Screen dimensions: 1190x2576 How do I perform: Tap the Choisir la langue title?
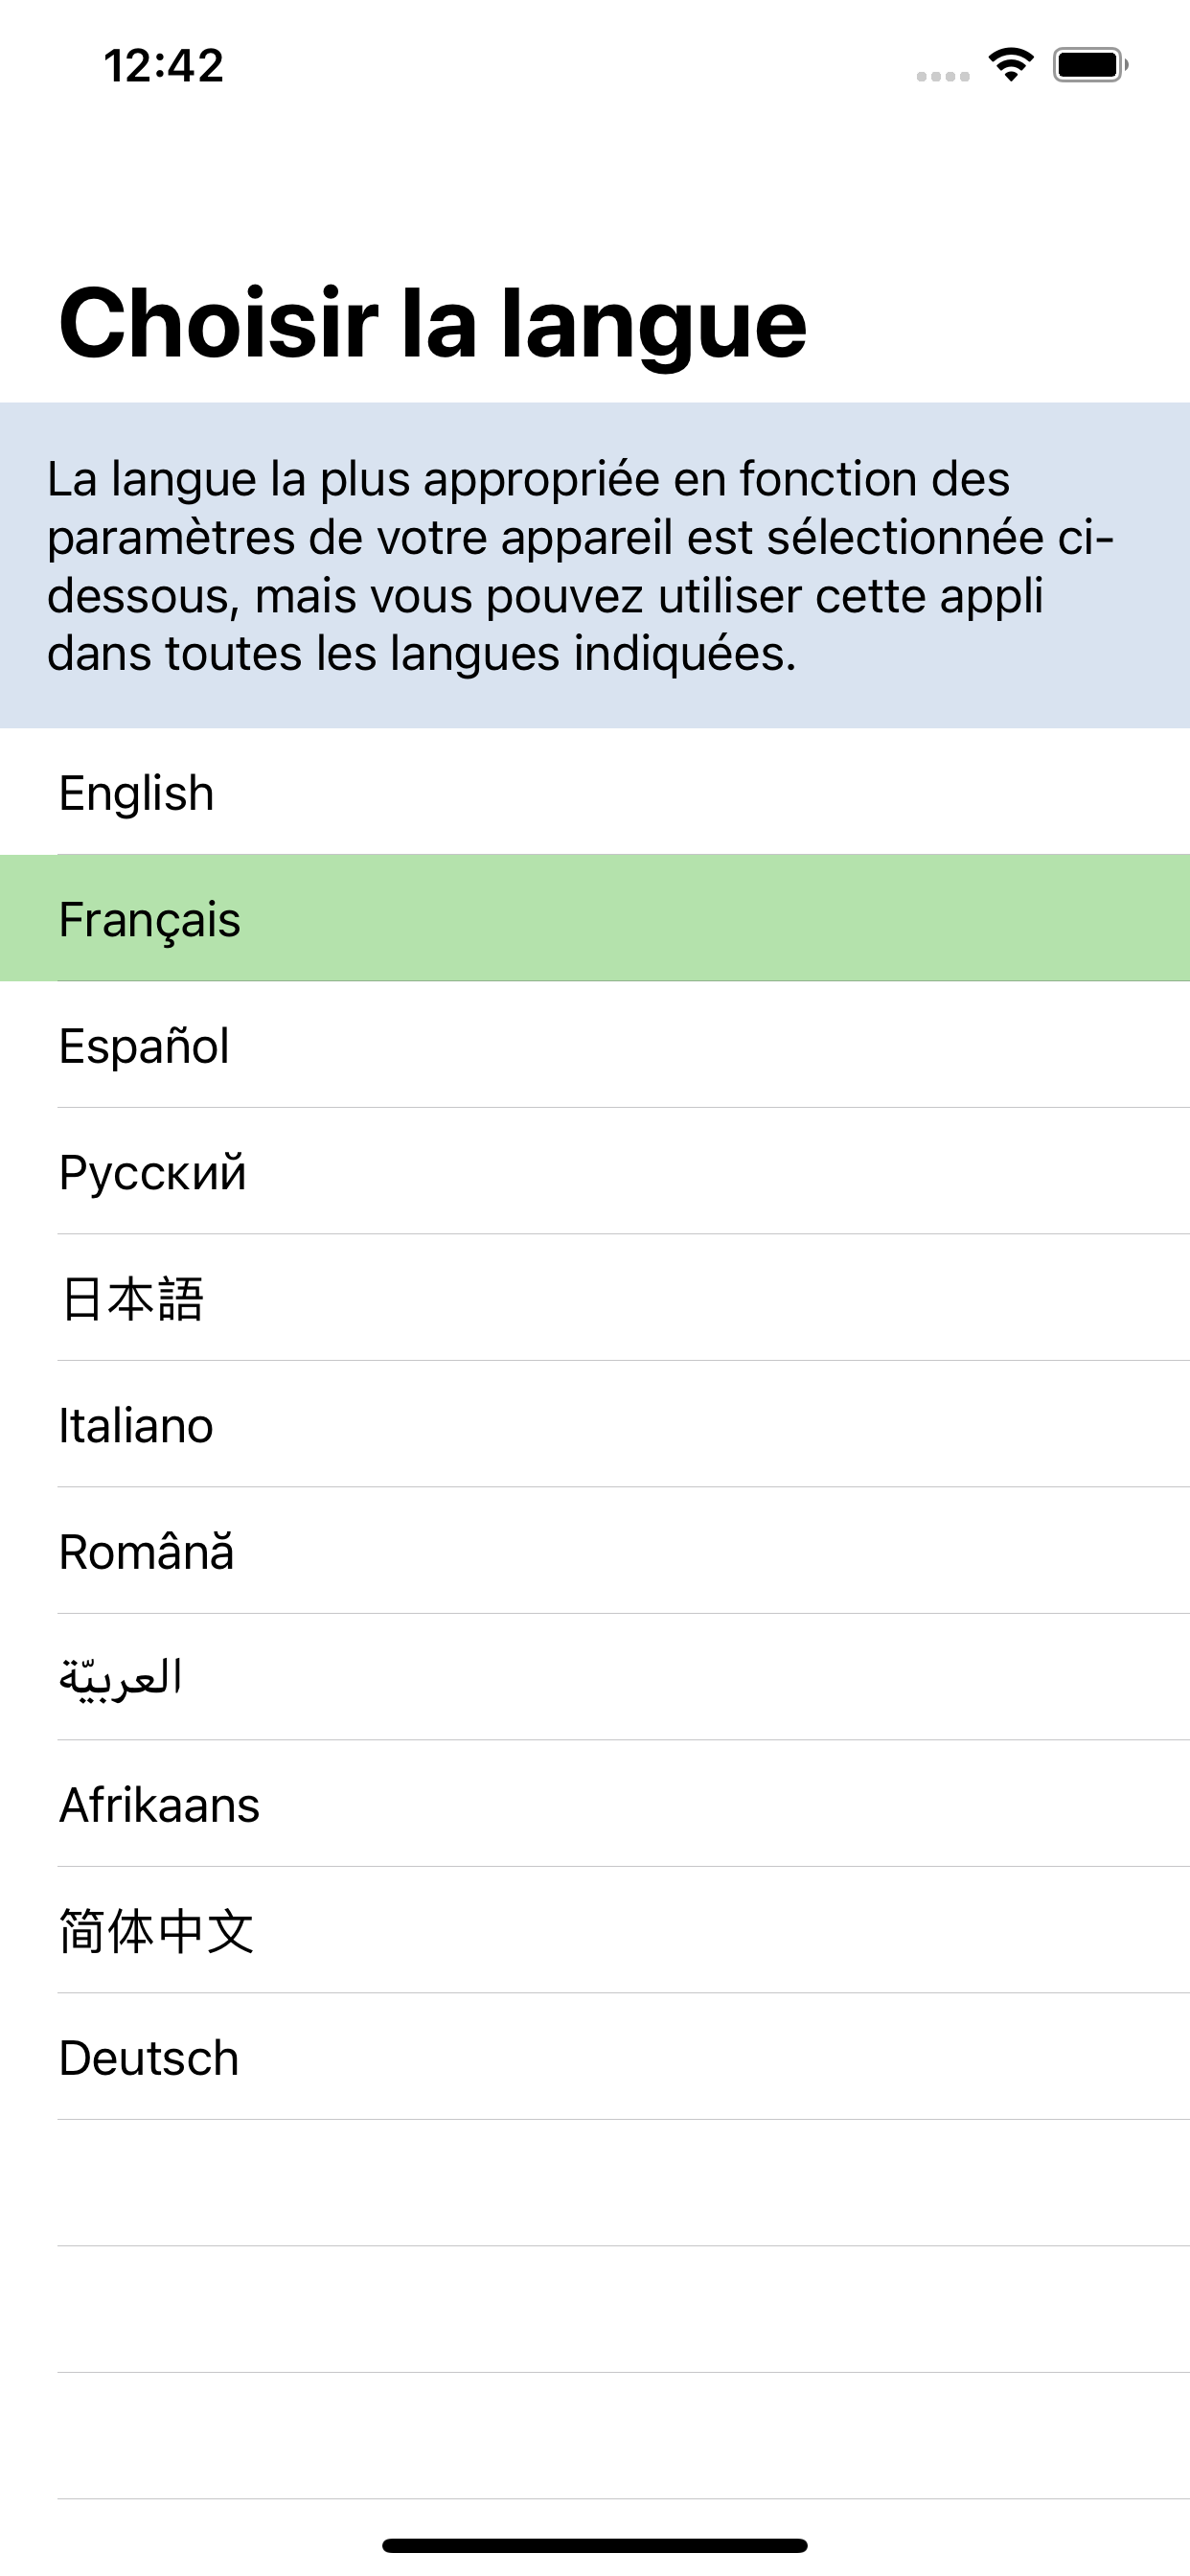[x=432, y=323]
